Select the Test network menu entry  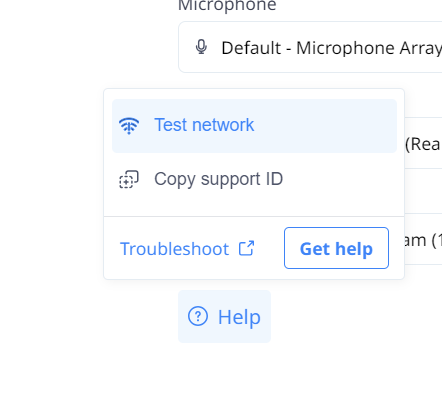pyautogui.click(x=254, y=126)
